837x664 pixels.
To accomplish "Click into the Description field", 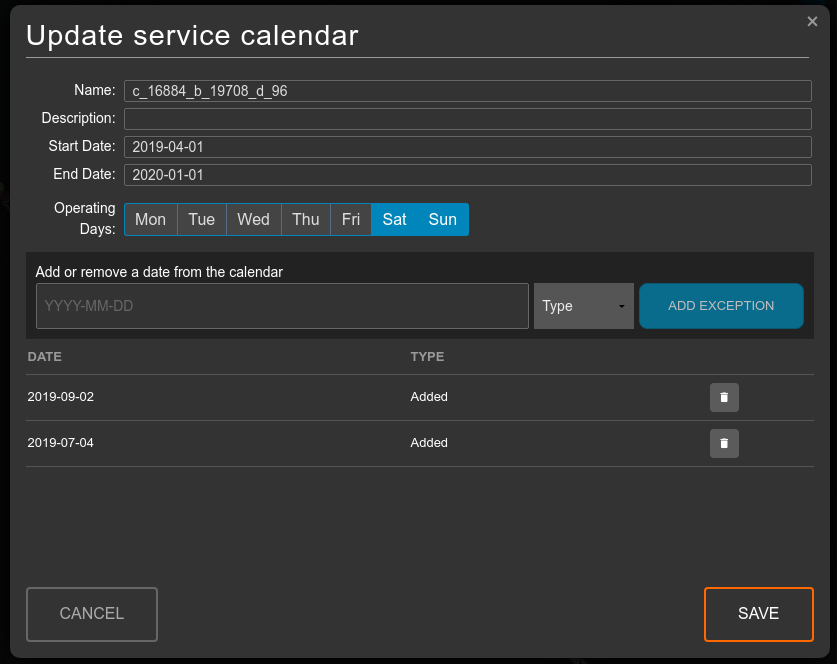I will coord(467,119).
